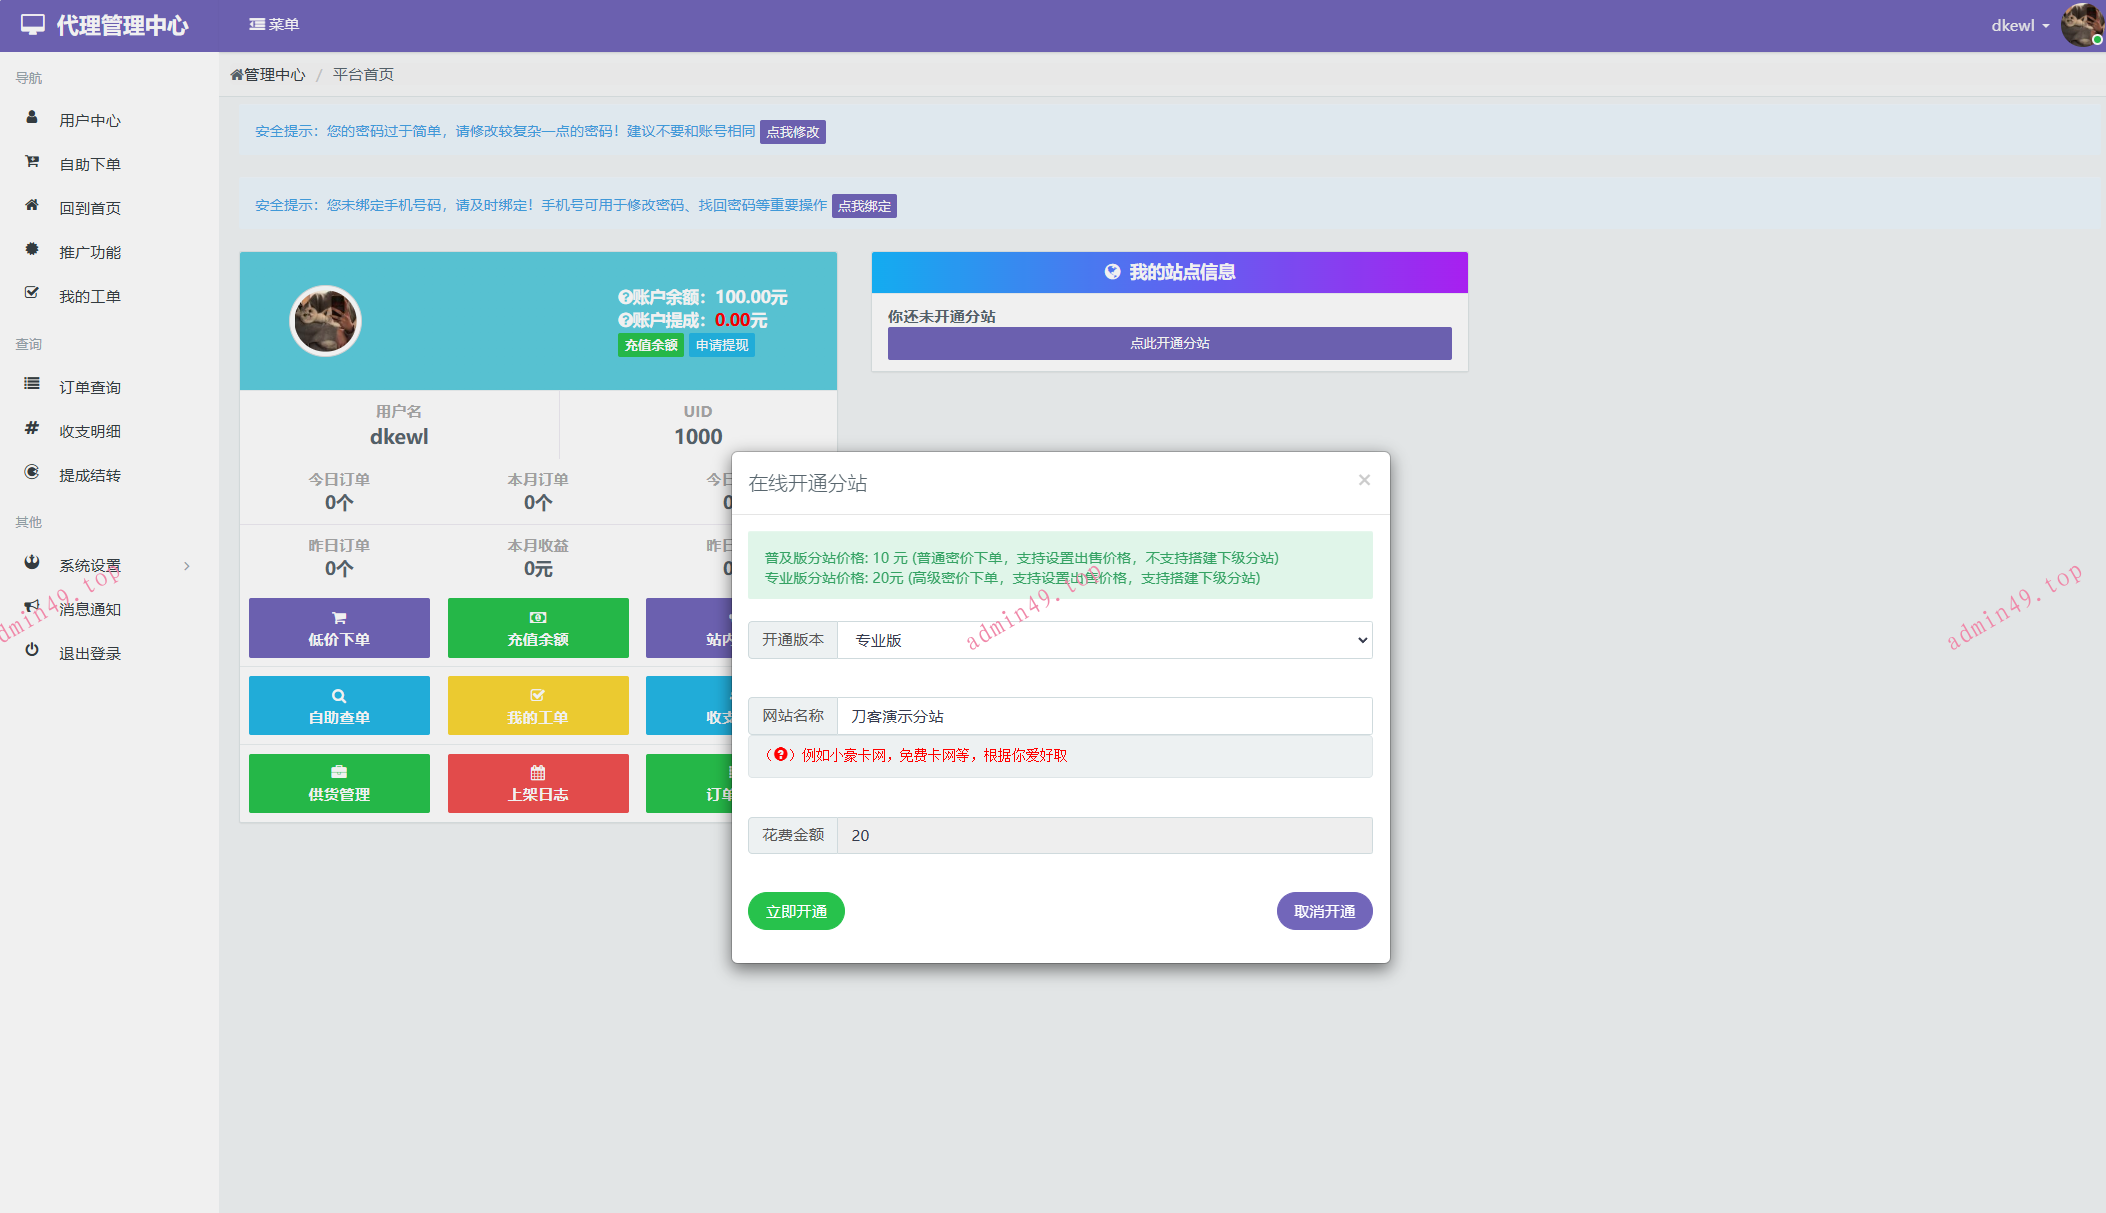Click the power icon beside 退出登录
This screenshot has width=2106, height=1213.
[32, 651]
